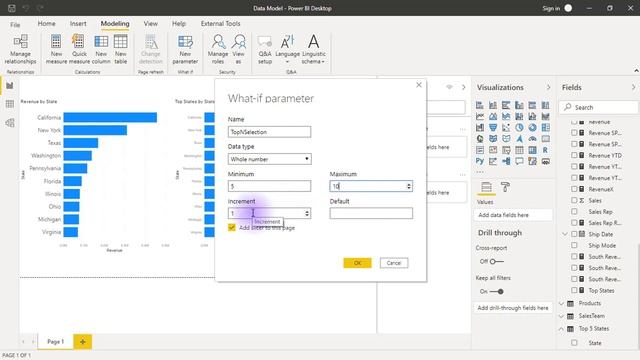Pick the Treemap visual

click(545, 127)
